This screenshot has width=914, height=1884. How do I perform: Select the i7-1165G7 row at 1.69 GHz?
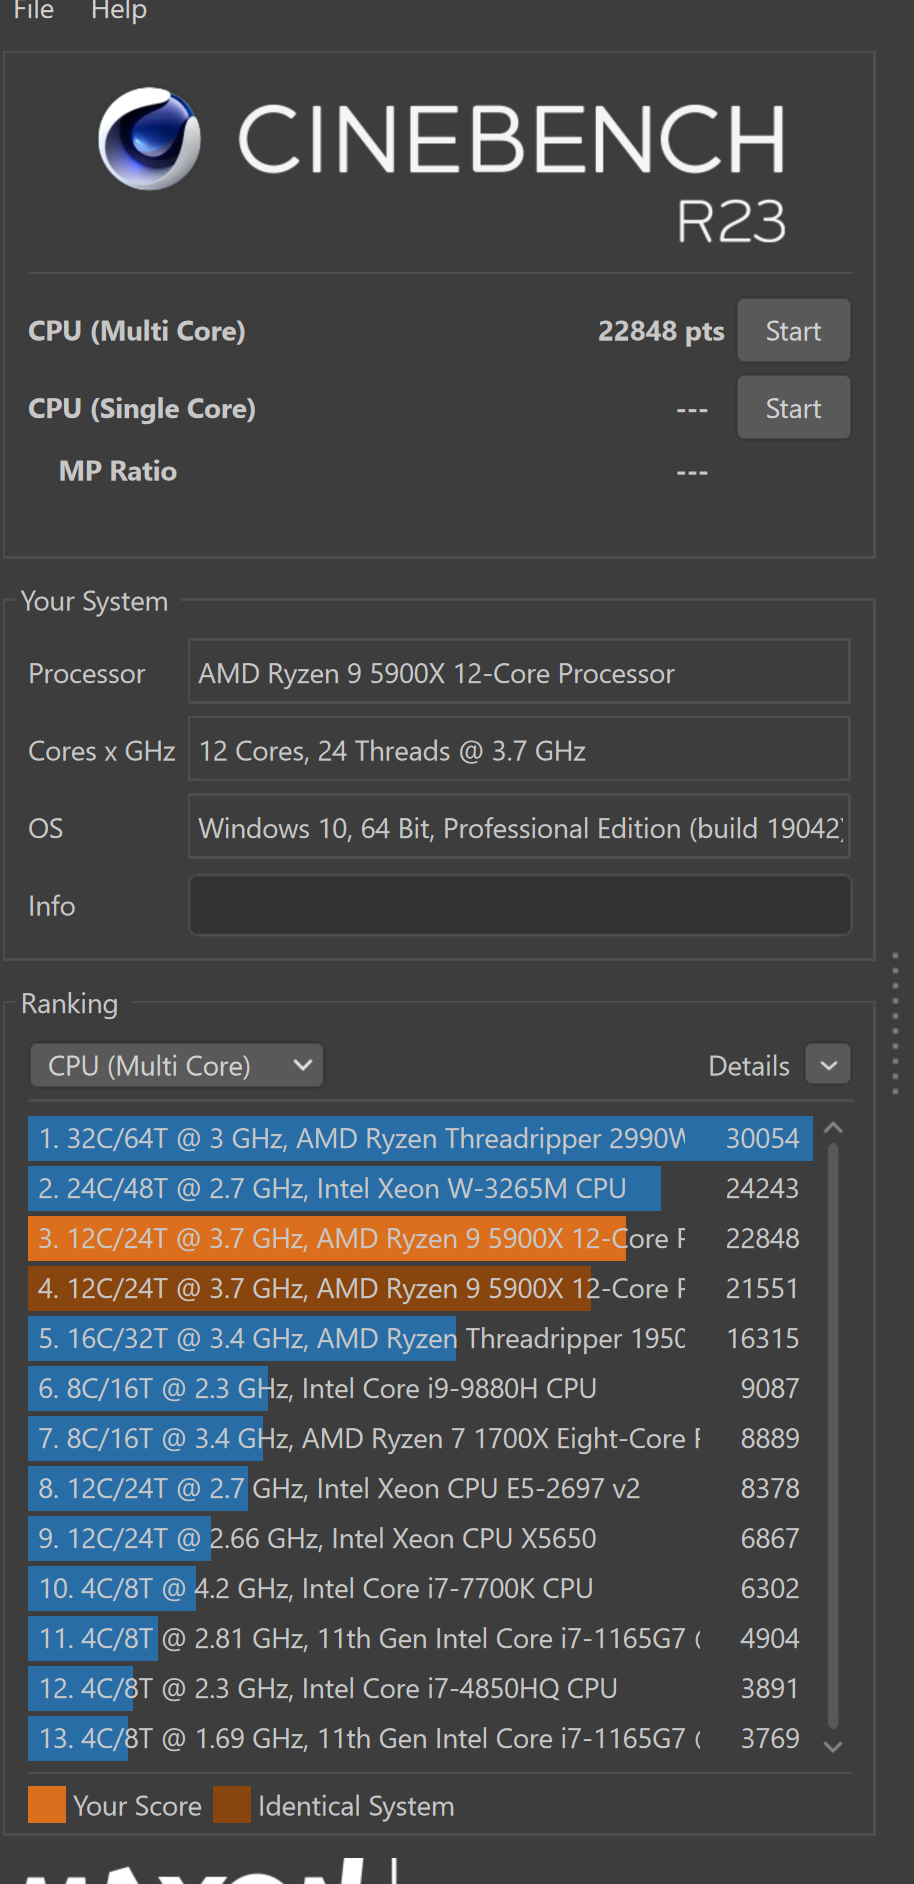pos(420,1738)
